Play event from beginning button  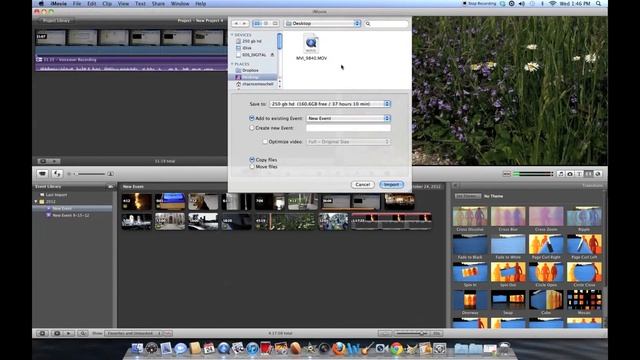69,333
